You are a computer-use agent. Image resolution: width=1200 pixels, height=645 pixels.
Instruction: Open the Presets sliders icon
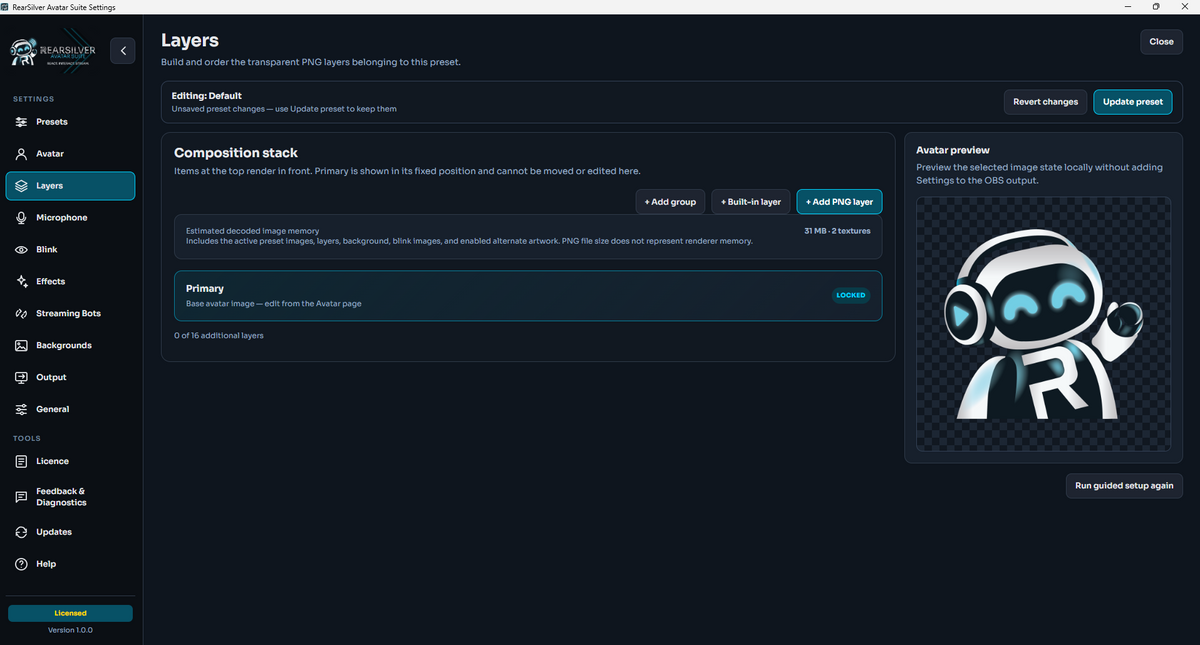tap(21, 122)
